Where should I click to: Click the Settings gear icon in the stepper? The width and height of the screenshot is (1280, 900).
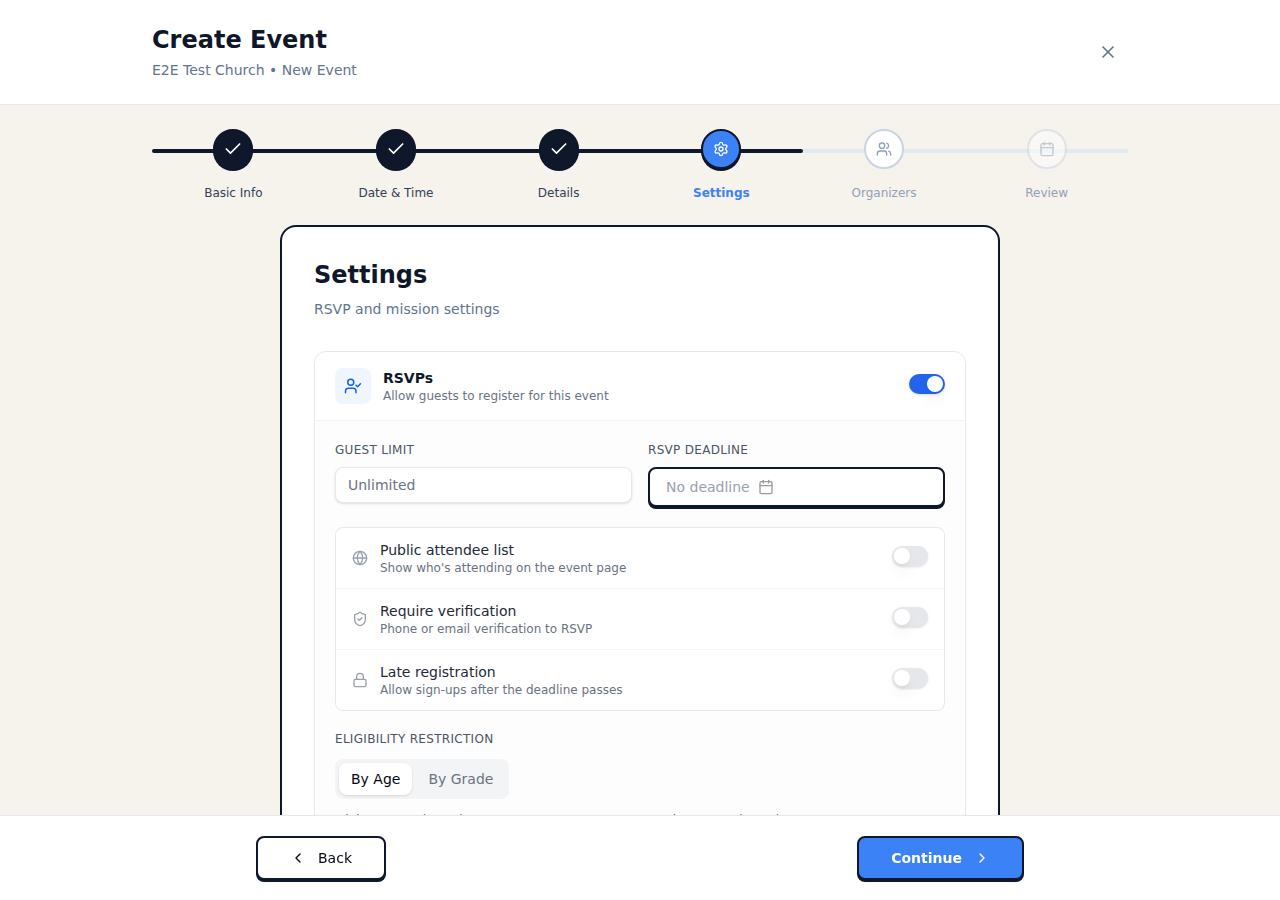721,149
